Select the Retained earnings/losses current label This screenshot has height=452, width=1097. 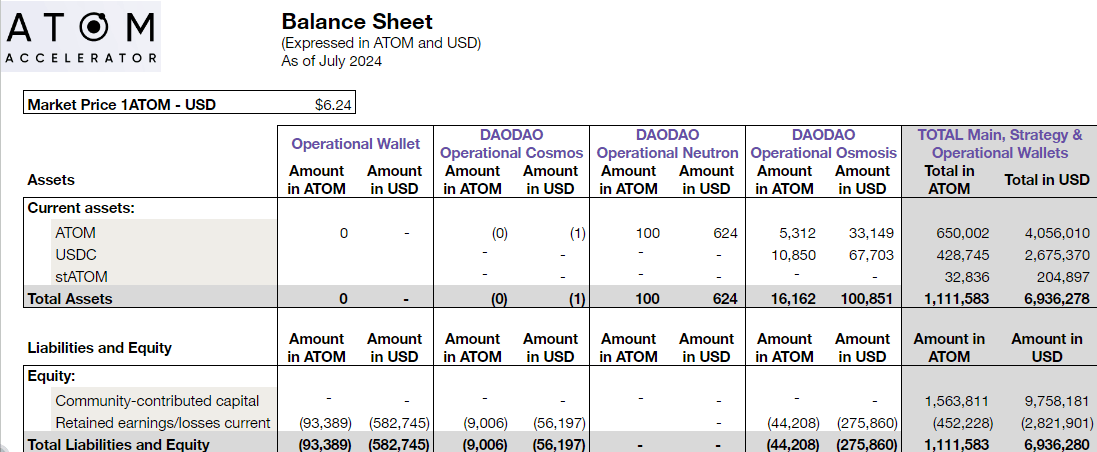162,423
